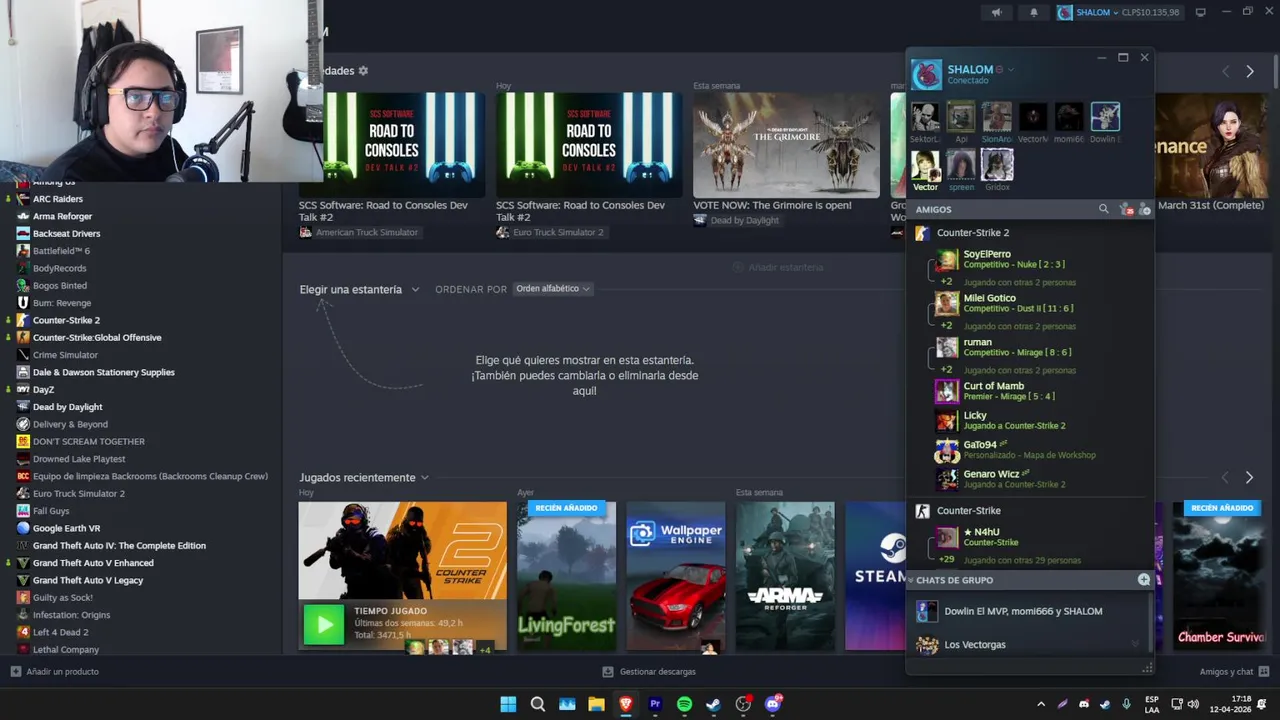This screenshot has width=1280, height=720.
Task: Open Premiere Pro from the taskbar
Action: [655, 704]
